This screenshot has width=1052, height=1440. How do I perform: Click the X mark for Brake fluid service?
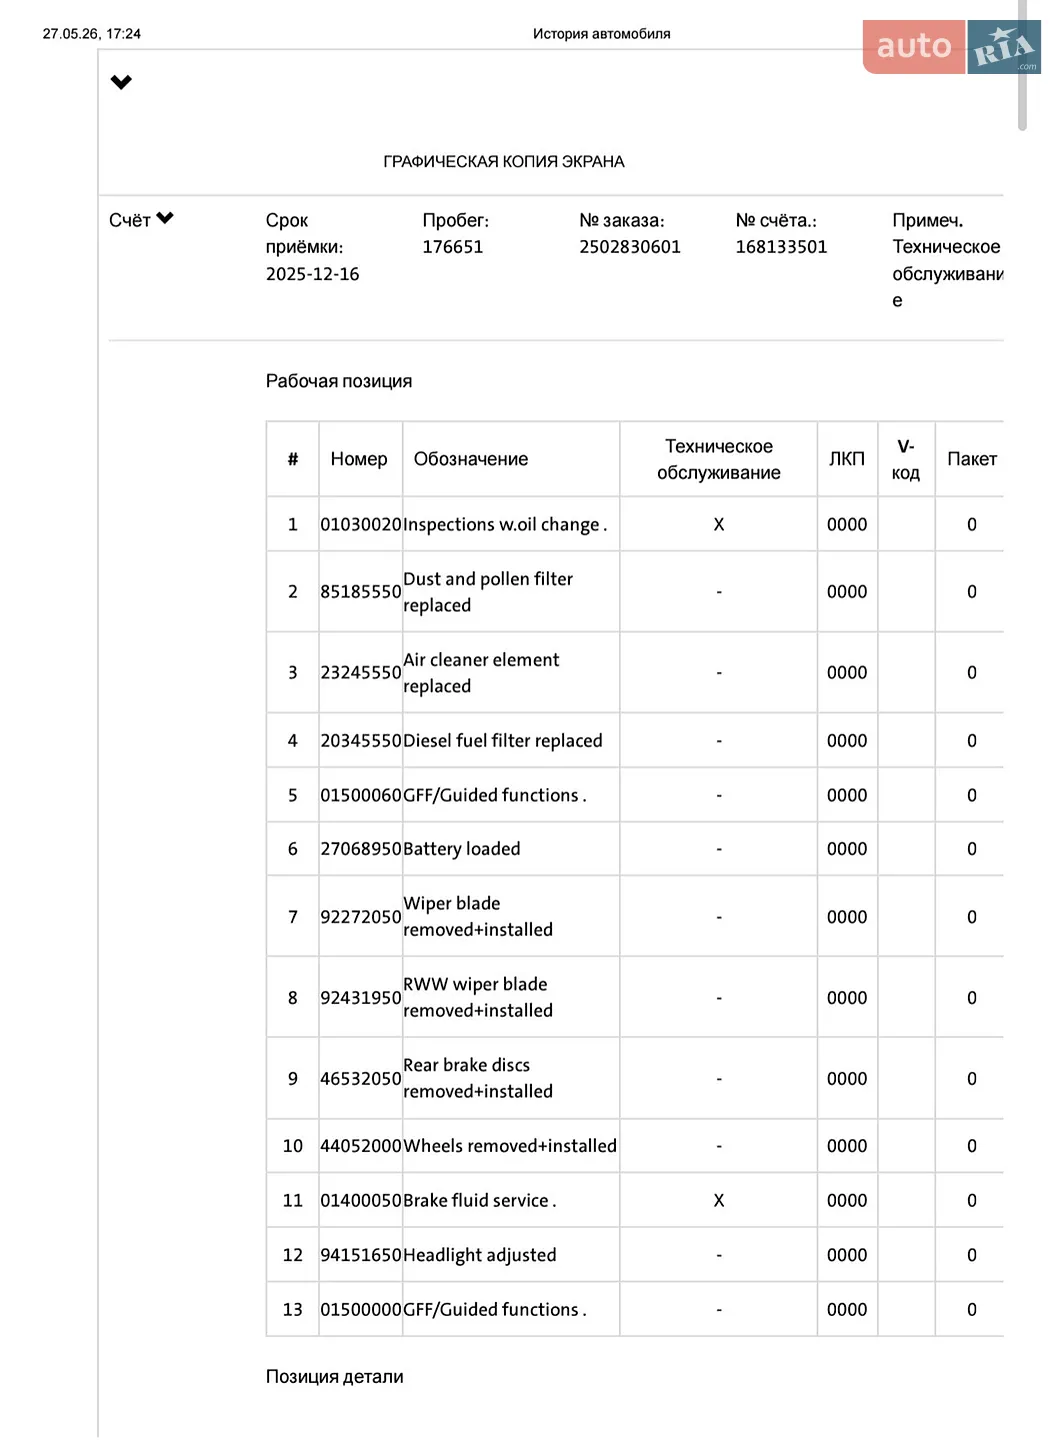tap(719, 1201)
